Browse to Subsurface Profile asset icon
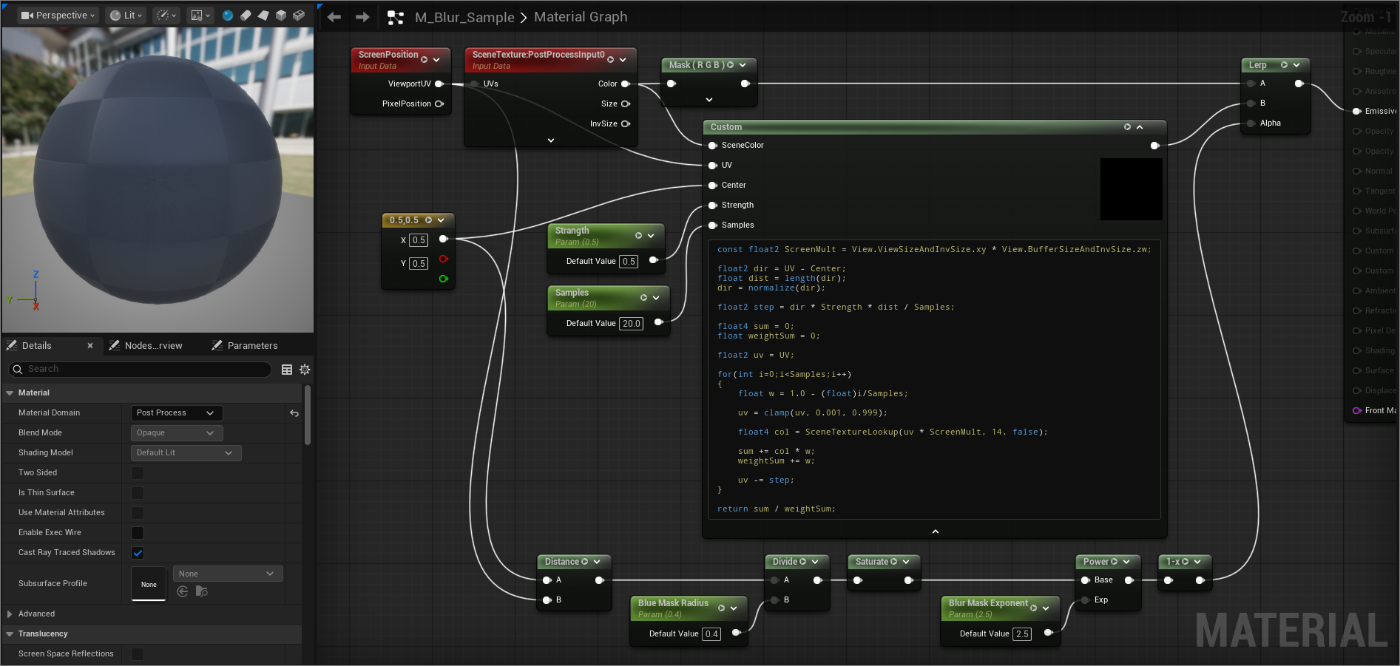 click(x=201, y=591)
